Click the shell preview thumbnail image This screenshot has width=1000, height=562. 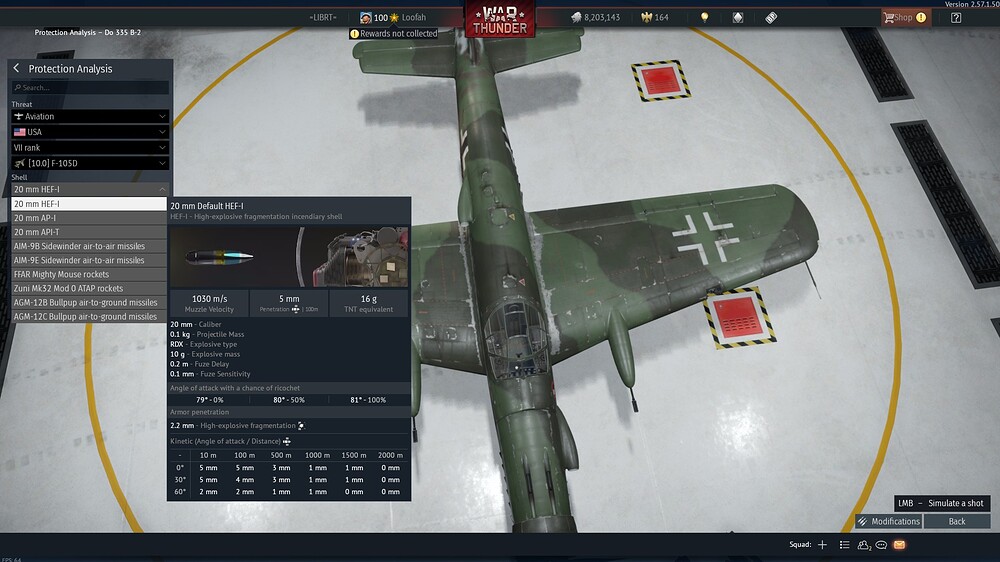point(289,256)
